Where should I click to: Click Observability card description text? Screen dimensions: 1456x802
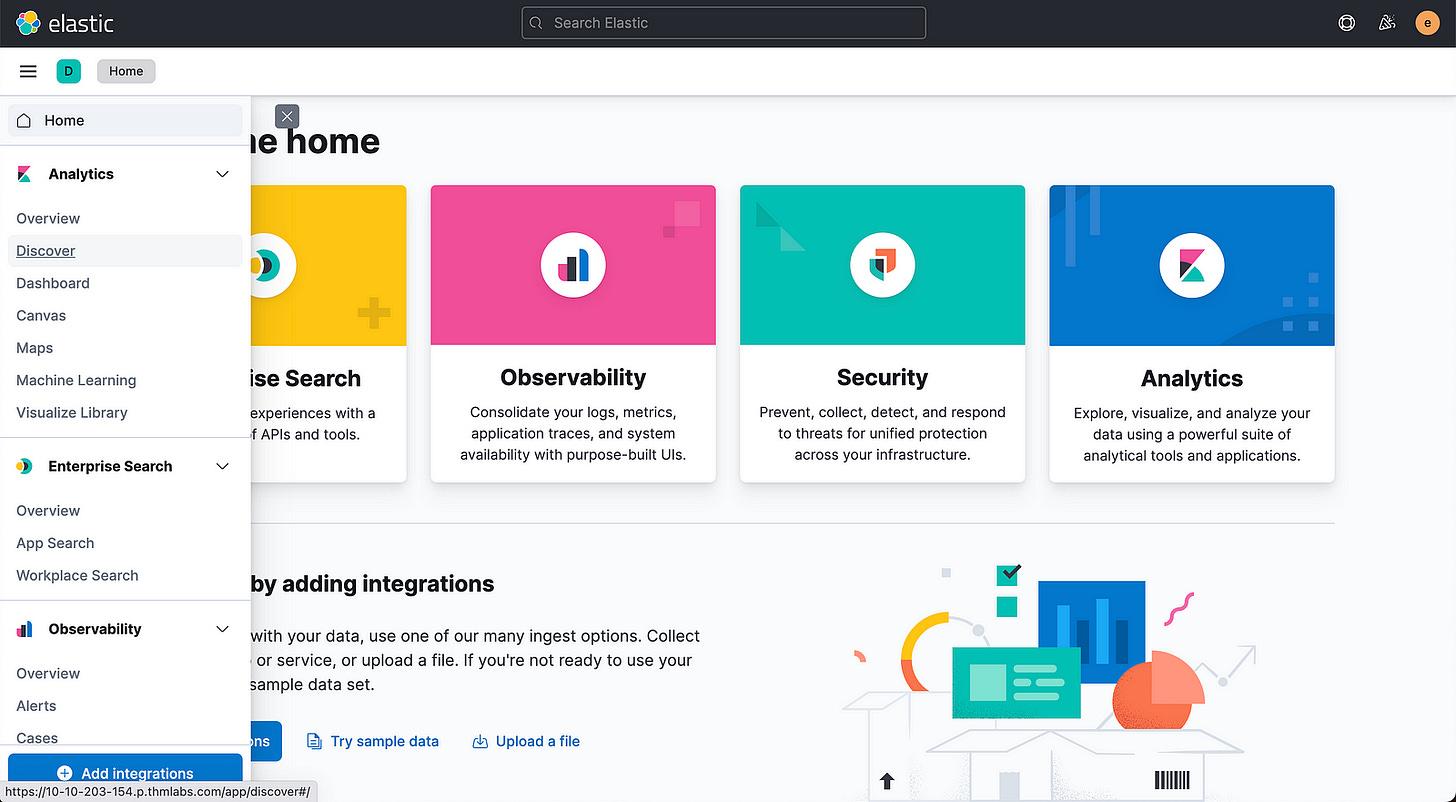coord(573,433)
